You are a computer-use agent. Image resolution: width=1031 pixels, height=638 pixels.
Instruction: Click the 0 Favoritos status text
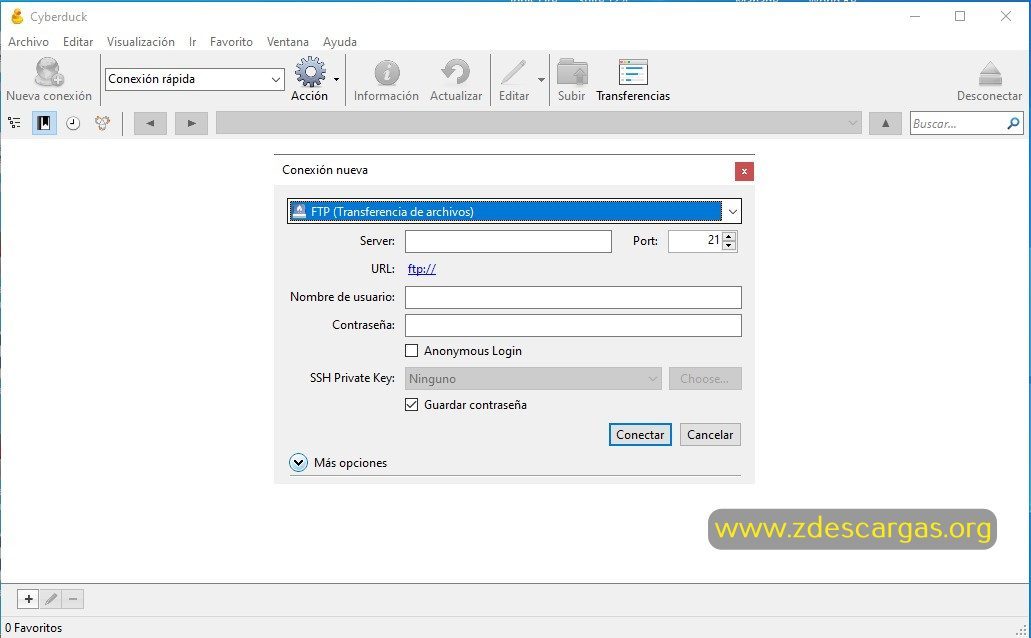point(34,627)
